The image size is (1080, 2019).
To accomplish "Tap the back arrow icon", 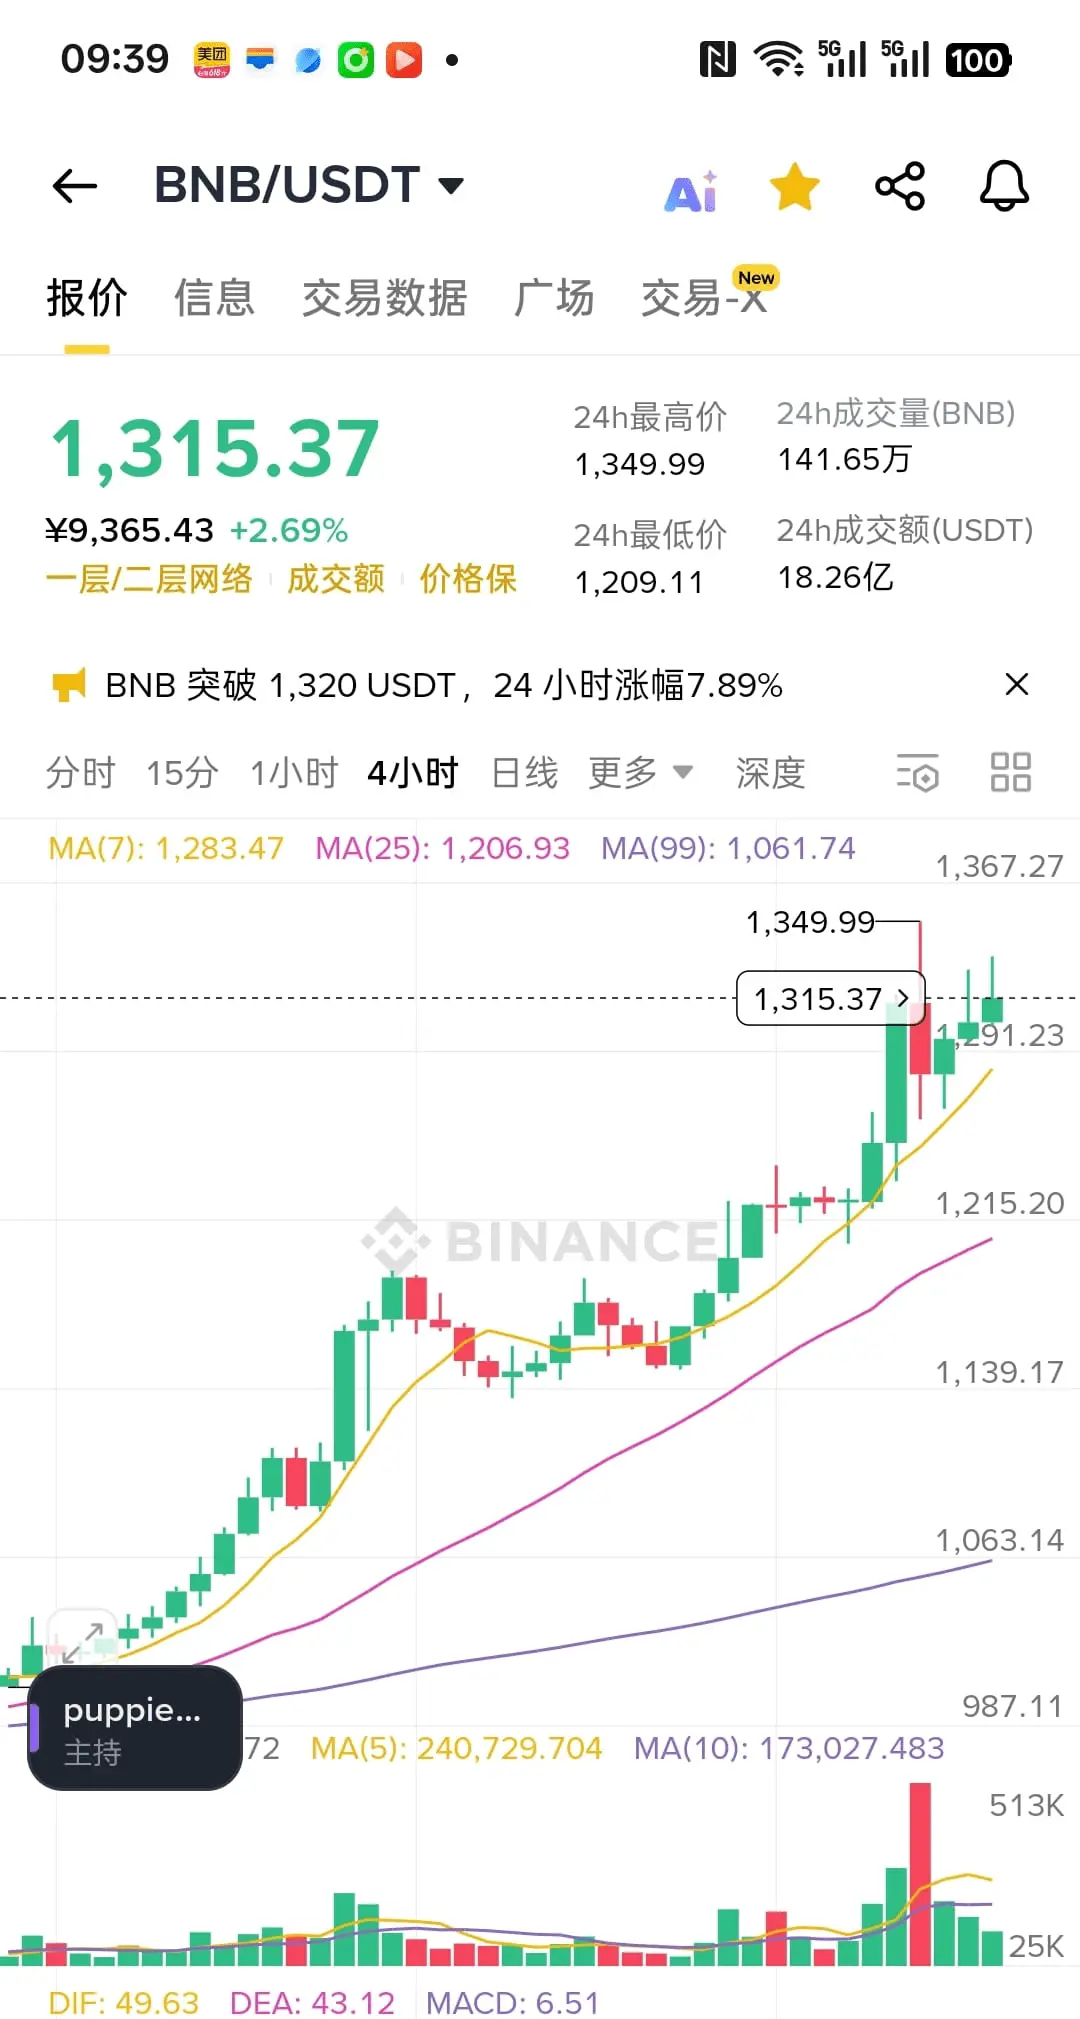I will click(x=75, y=186).
